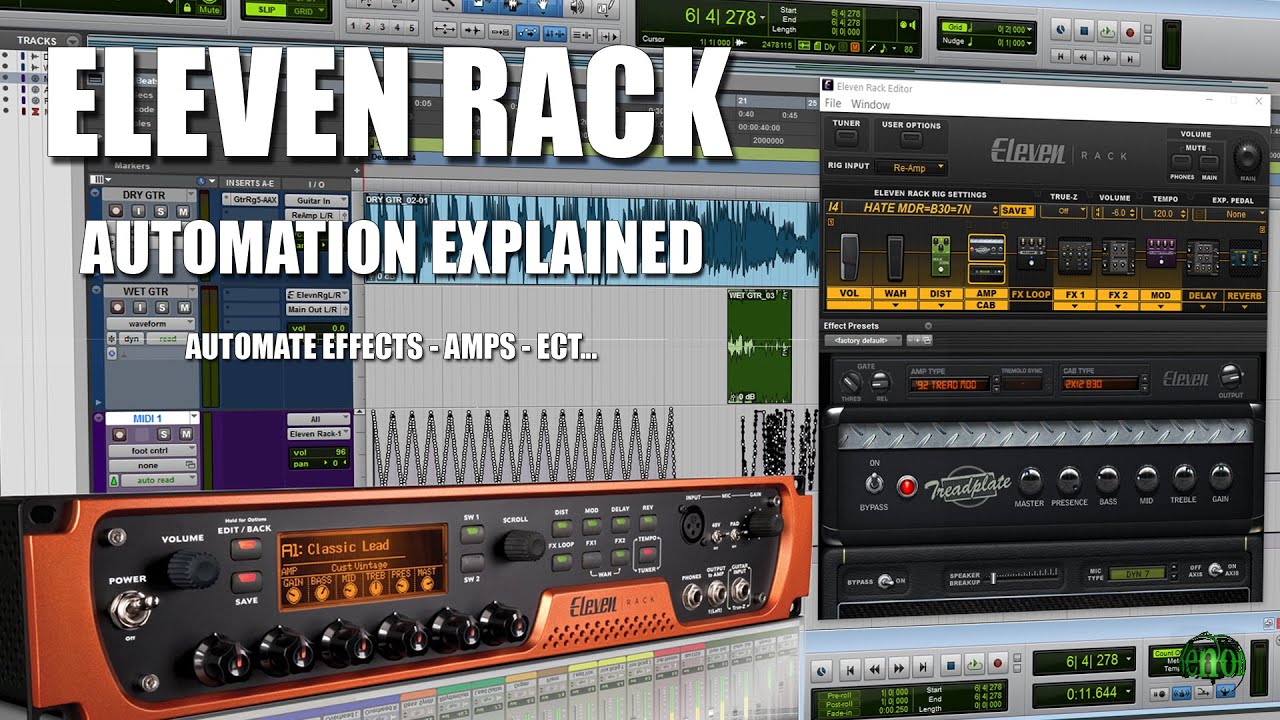Click the Record button in bottom transport

point(996,665)
